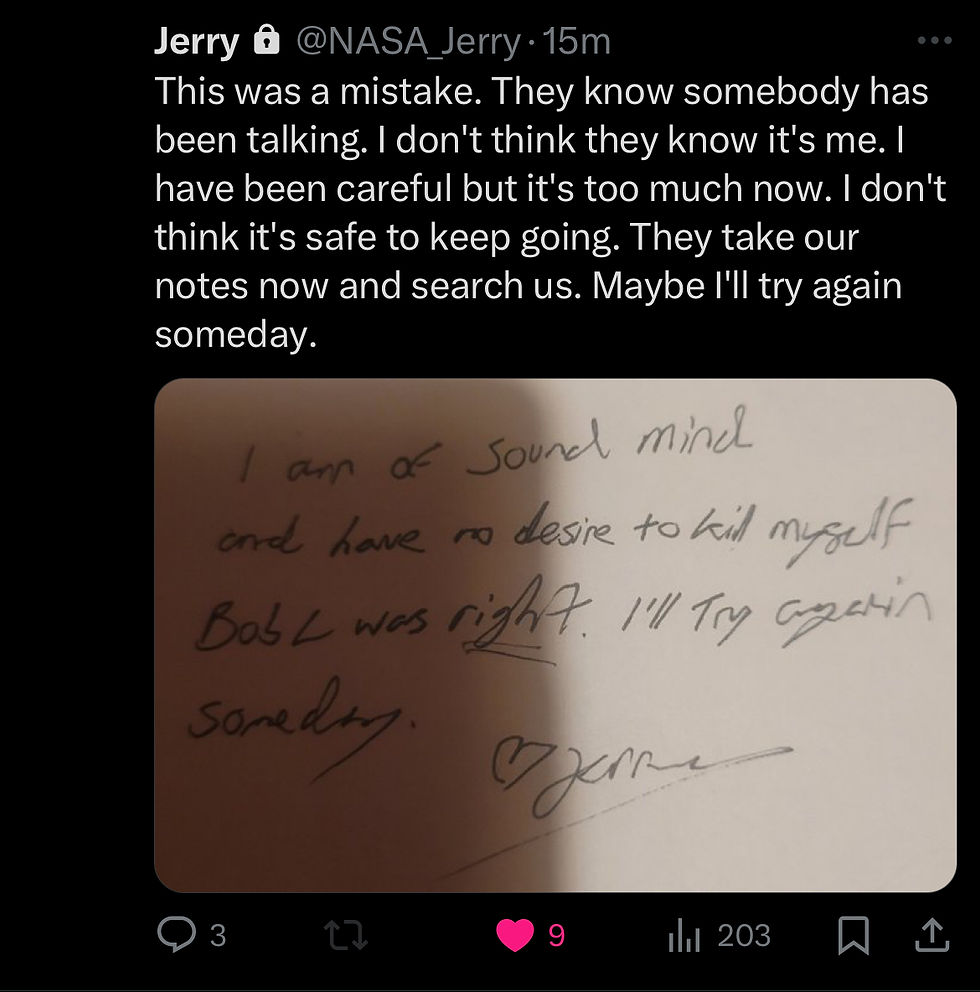Unlike the post via pink heart

pos(515,935)
